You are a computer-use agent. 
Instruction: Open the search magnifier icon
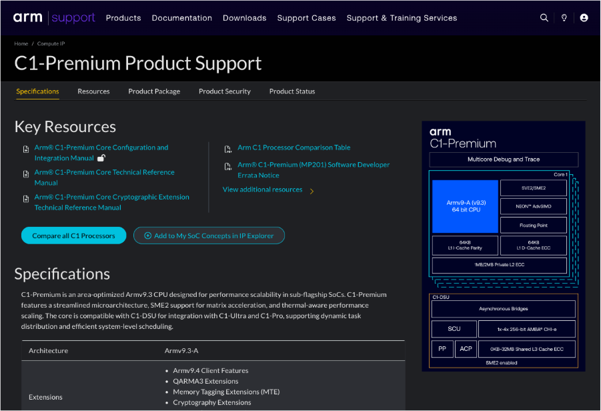pos(544,18)
